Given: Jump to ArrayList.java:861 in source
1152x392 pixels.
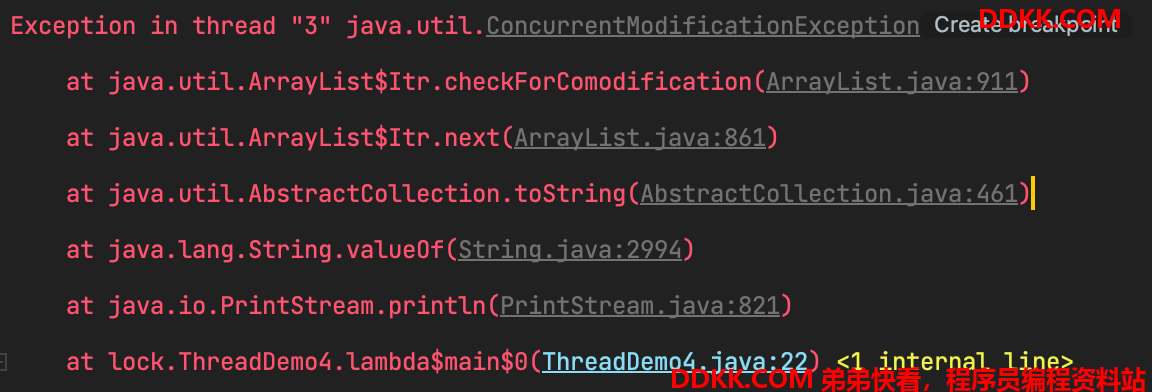Looking at the screenshot, I should tap(640, 138).
